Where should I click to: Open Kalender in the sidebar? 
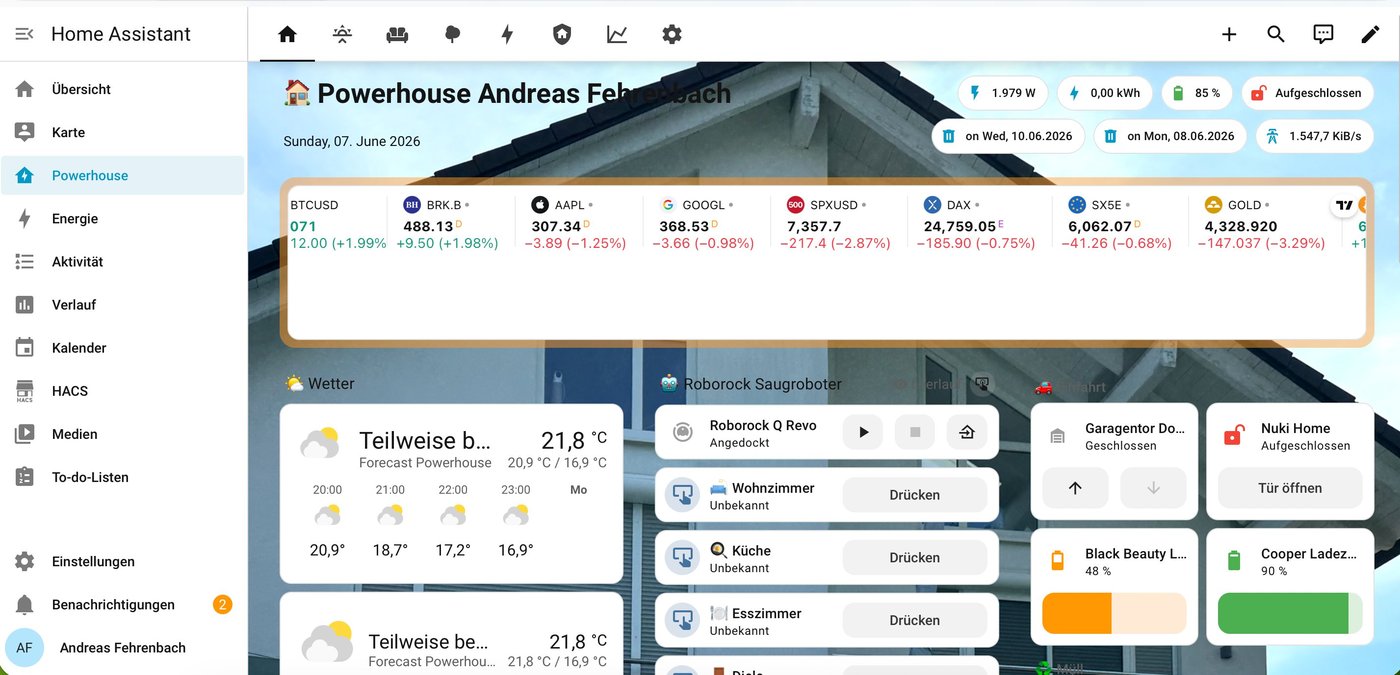pyautogui.click(x=122, y=347)
